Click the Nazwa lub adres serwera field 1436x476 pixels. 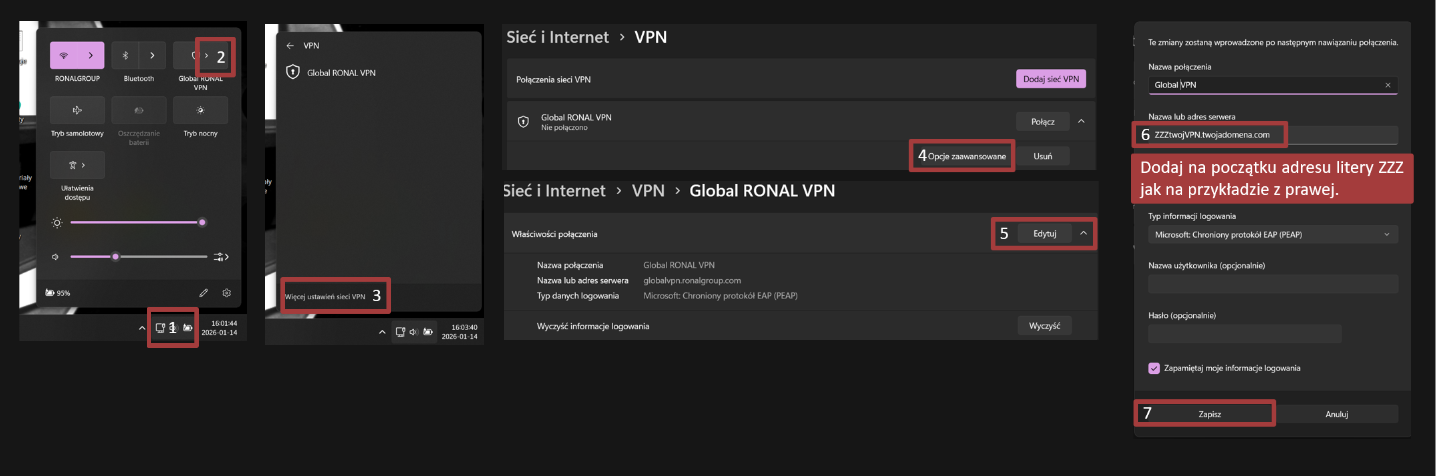pyautogui.click(x=1273, y=134)
